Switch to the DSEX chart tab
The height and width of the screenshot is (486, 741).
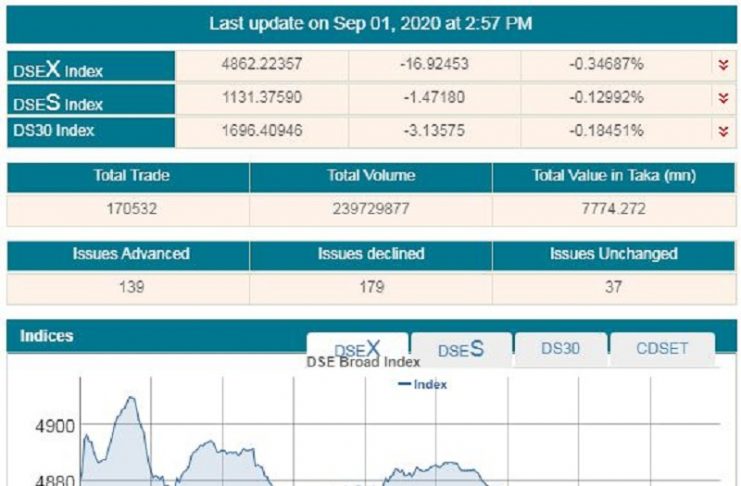[x=357, y=350]
